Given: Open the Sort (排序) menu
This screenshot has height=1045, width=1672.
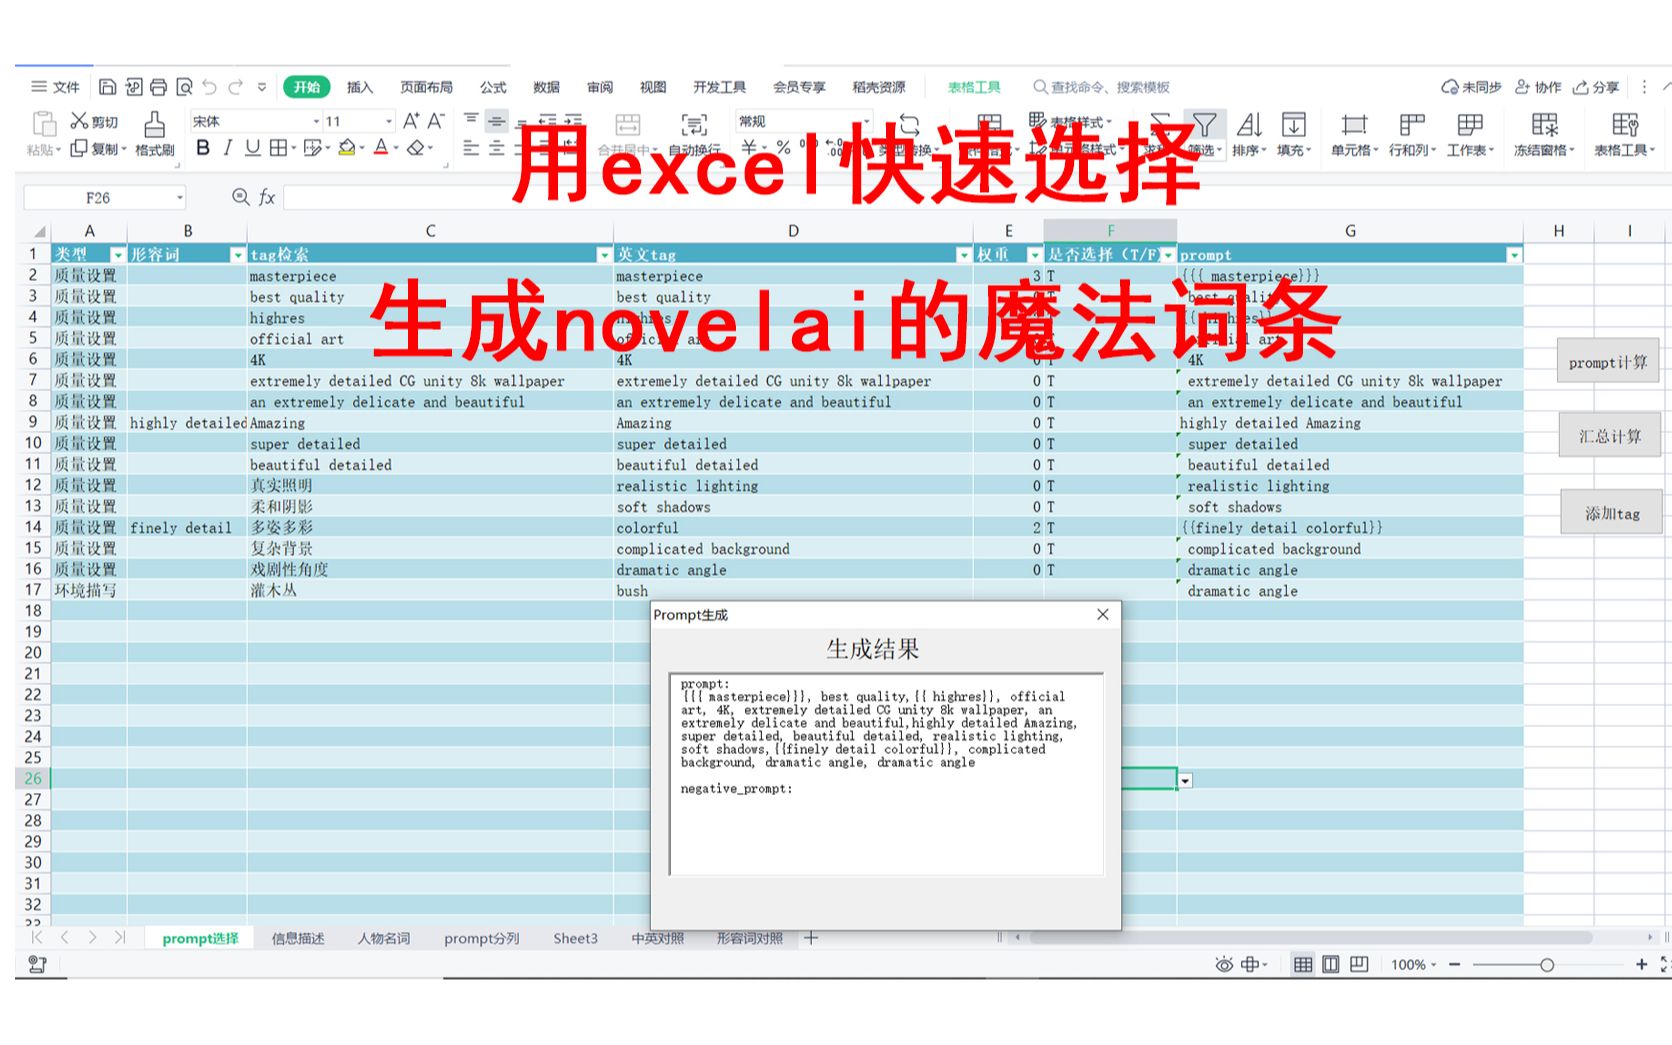Looking at the screenshot, I should click(1249, 134).
